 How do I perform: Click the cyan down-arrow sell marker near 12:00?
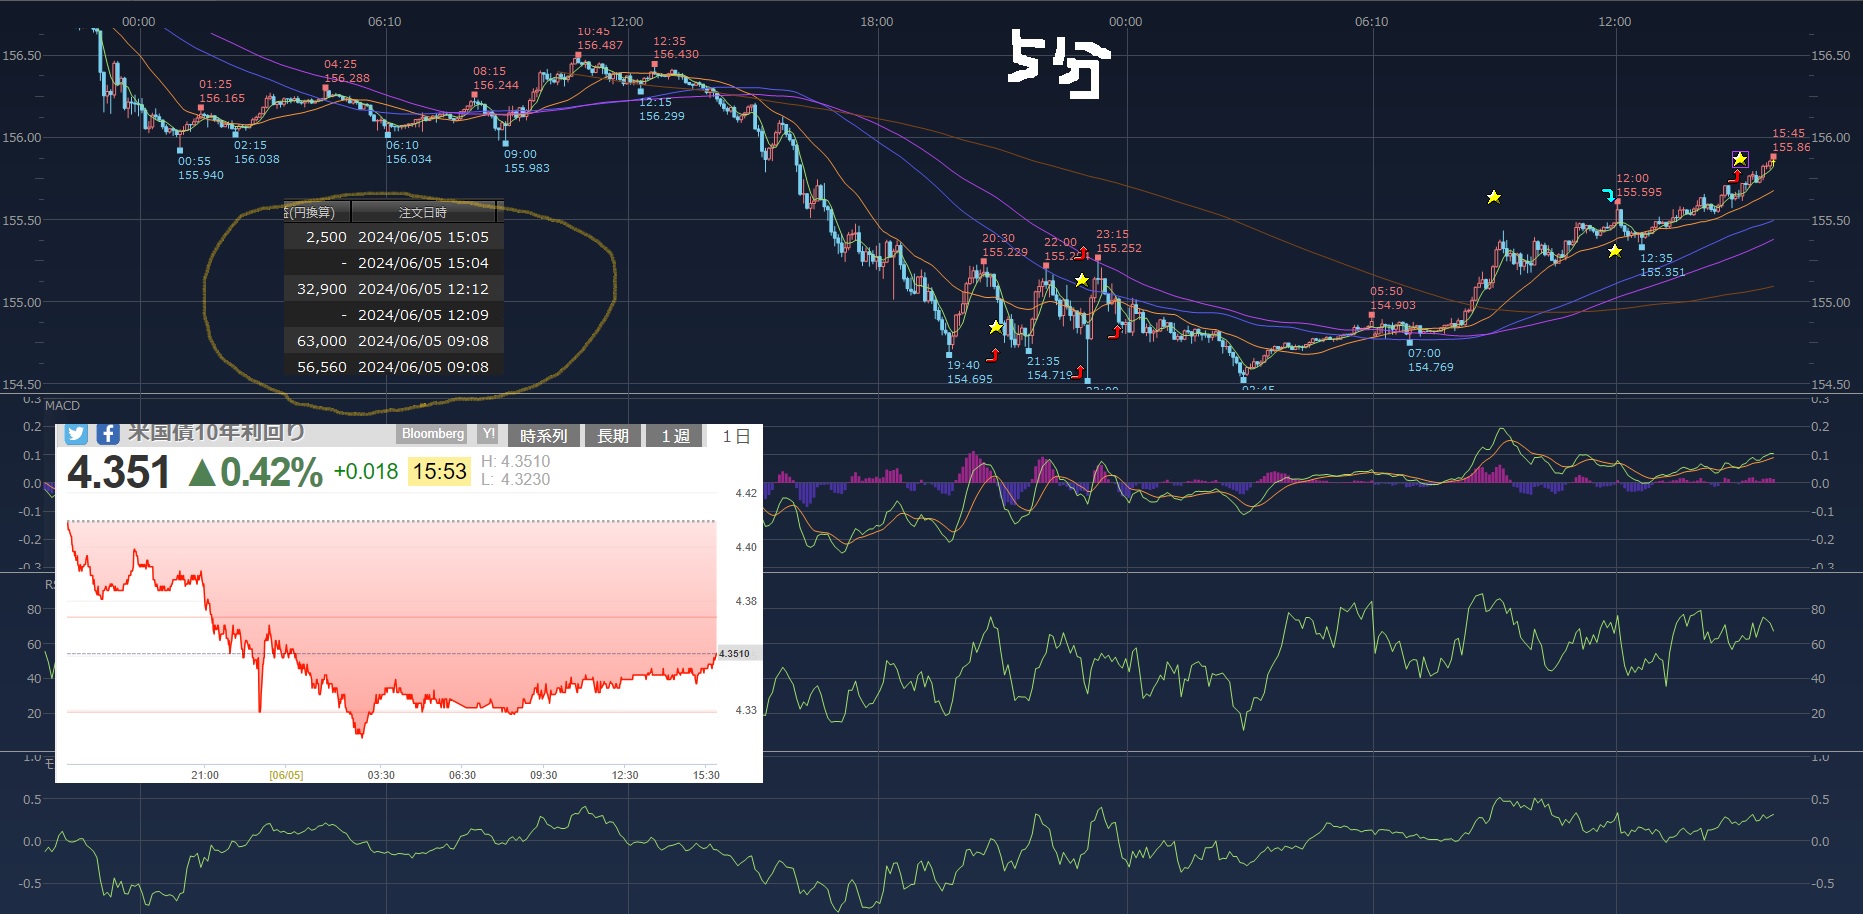(x=1607, y=194)
